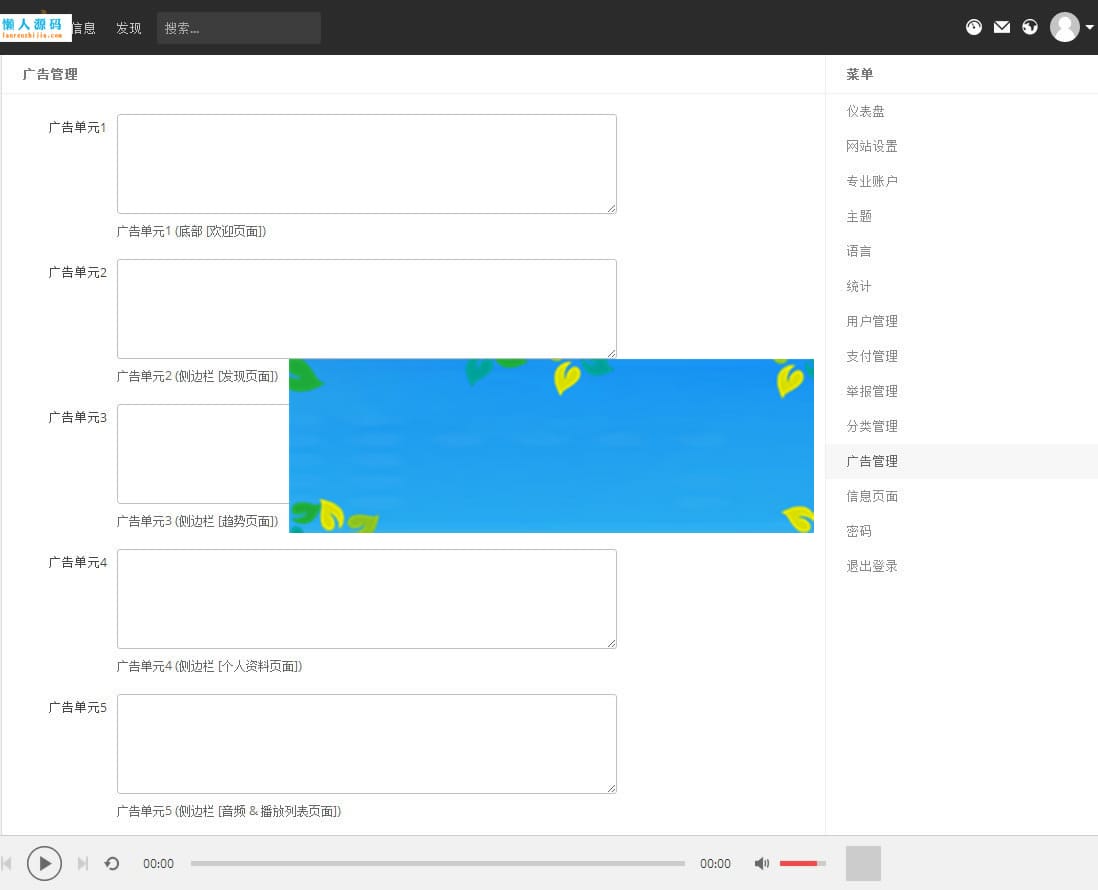This screenshot has width=1098, height=890.
Task: Click the 广告单元1 text area
Action: tap(366, 164)
